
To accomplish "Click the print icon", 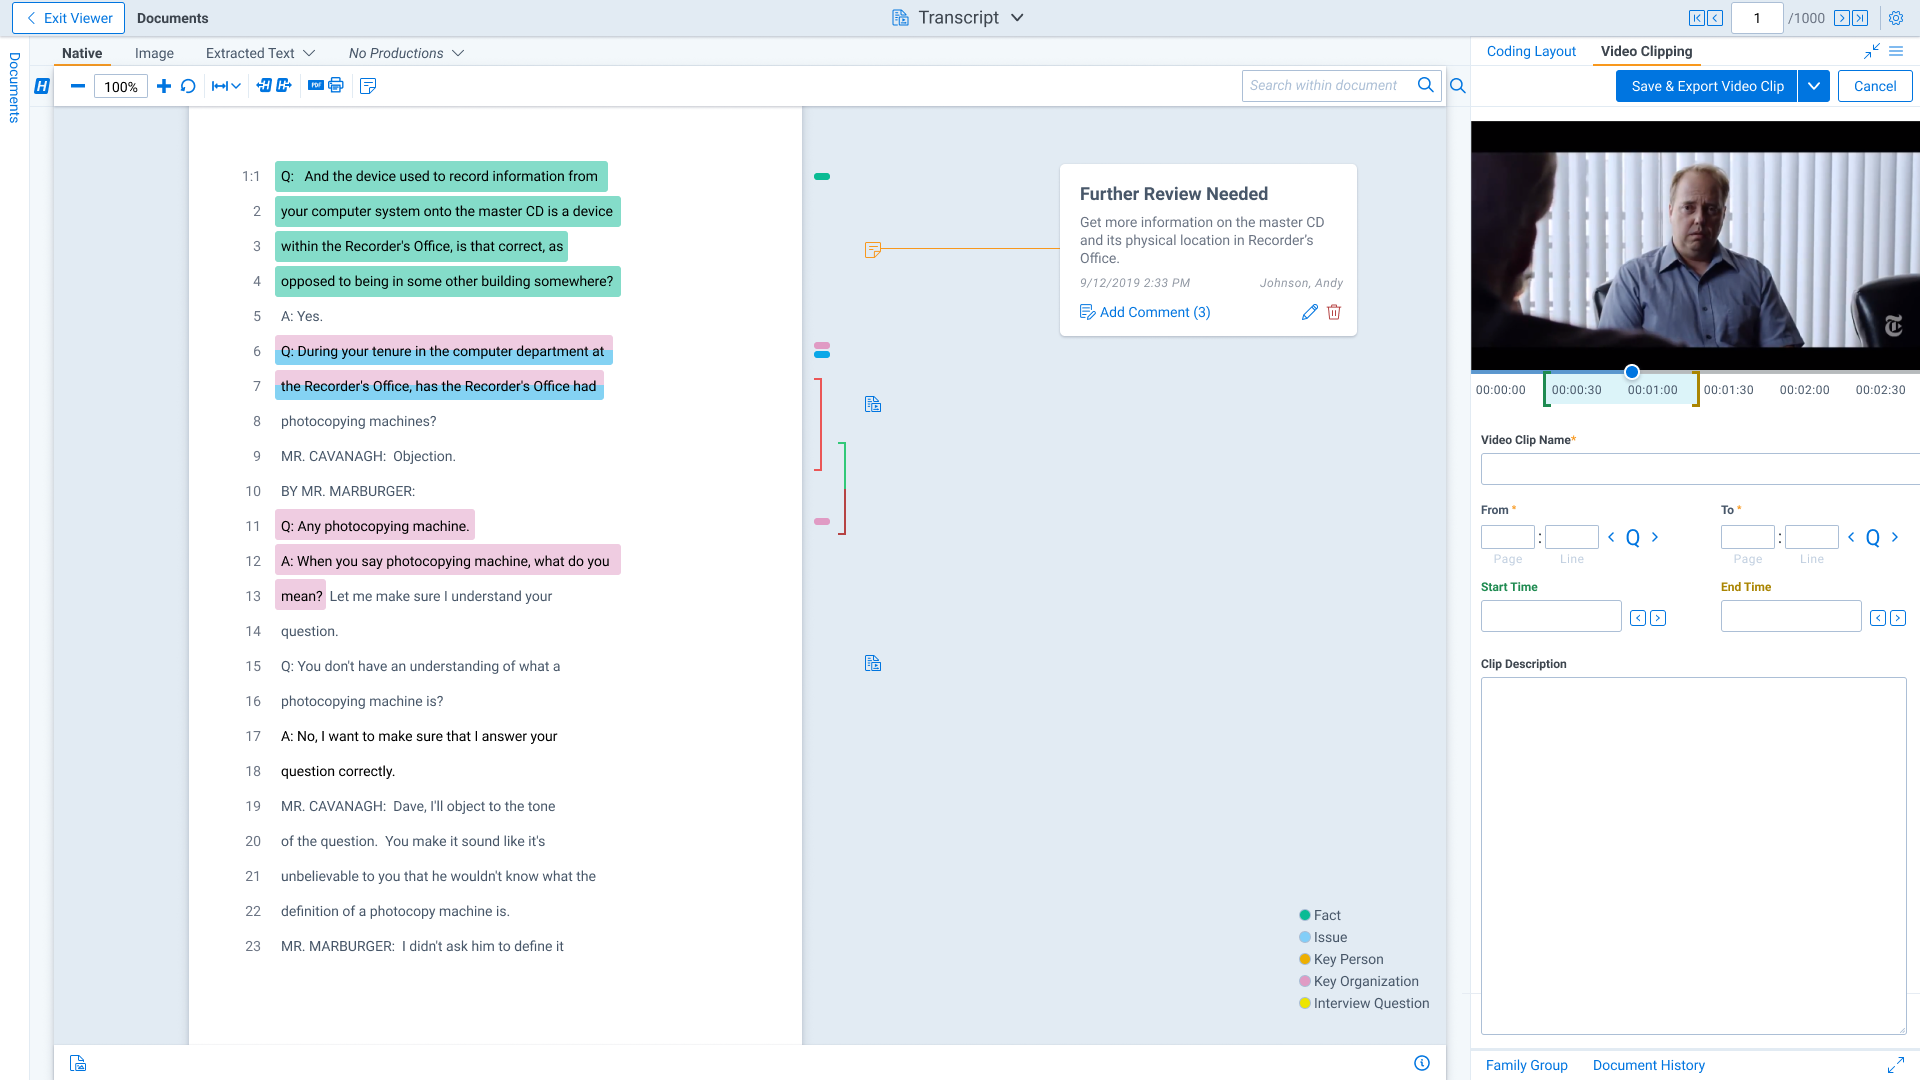I will tap(336, 86).
